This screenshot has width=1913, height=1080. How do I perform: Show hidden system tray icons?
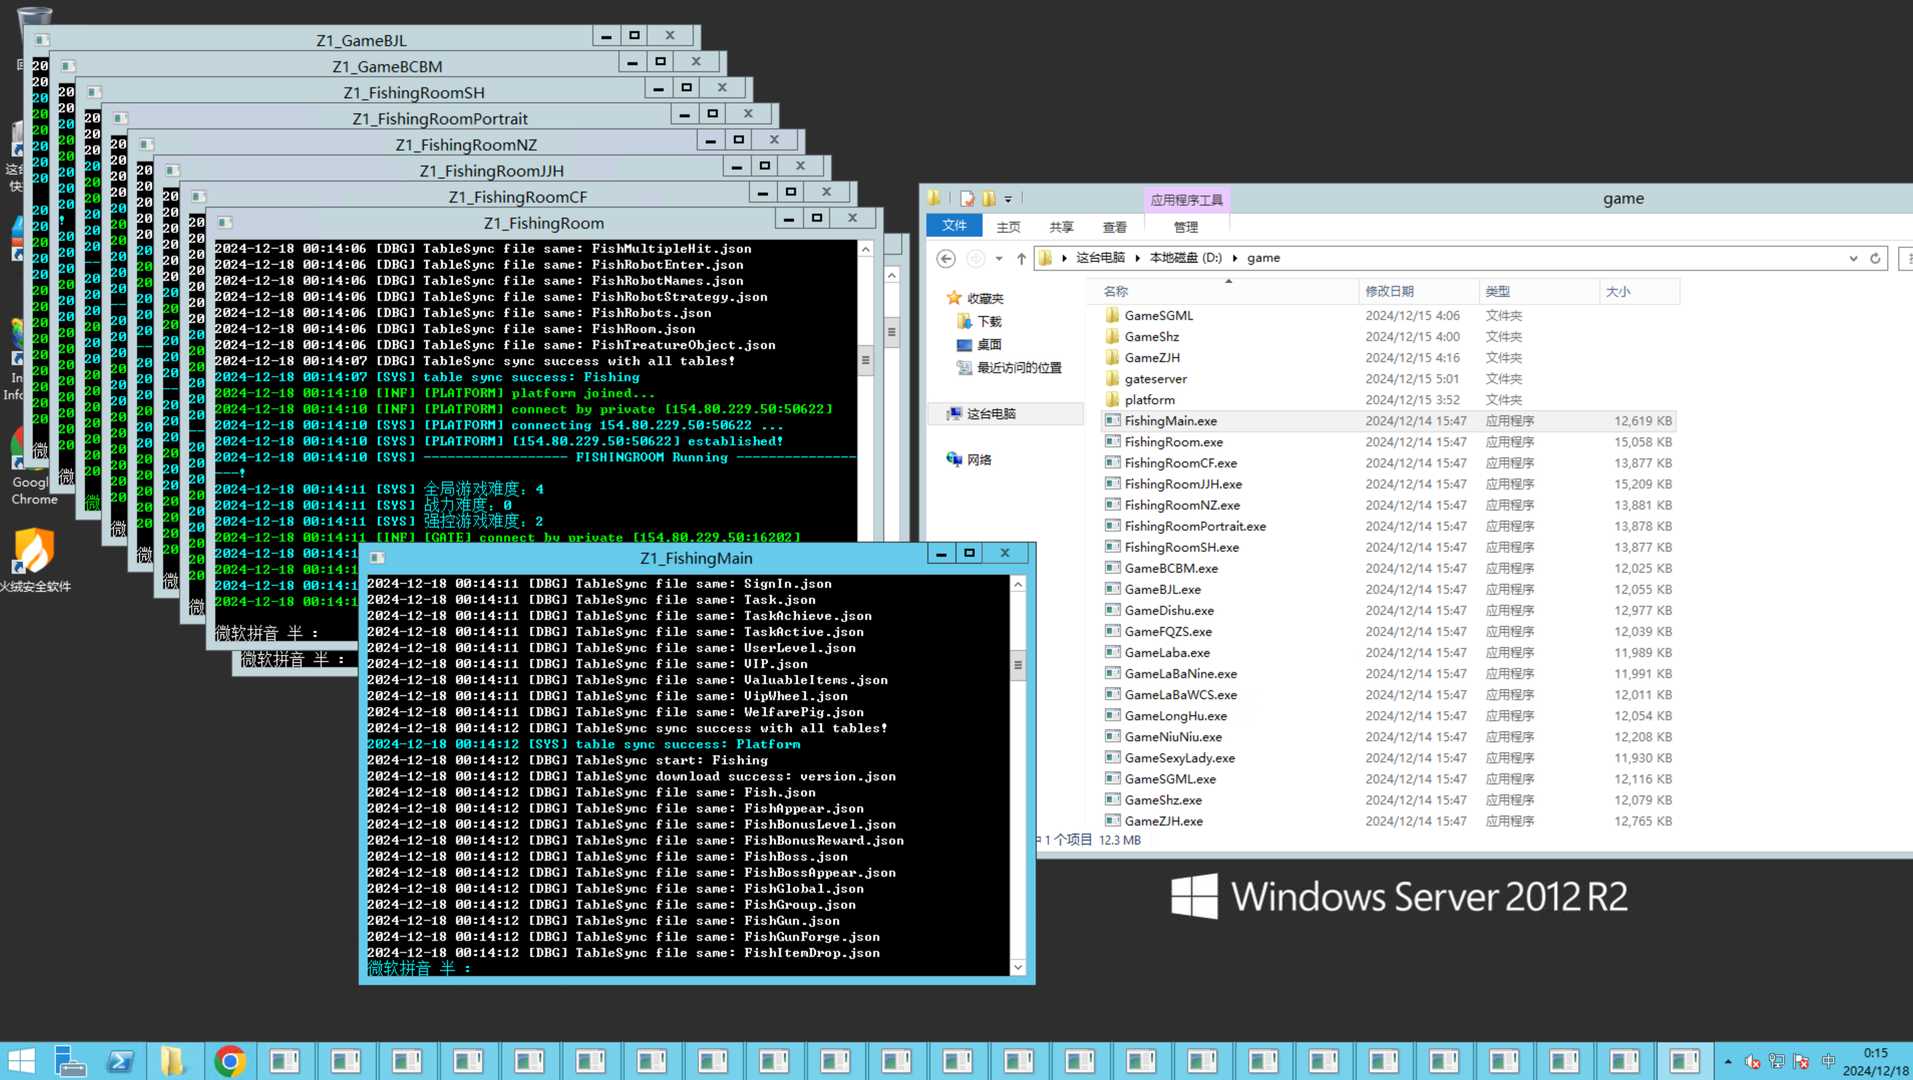pos(1727,1061)
